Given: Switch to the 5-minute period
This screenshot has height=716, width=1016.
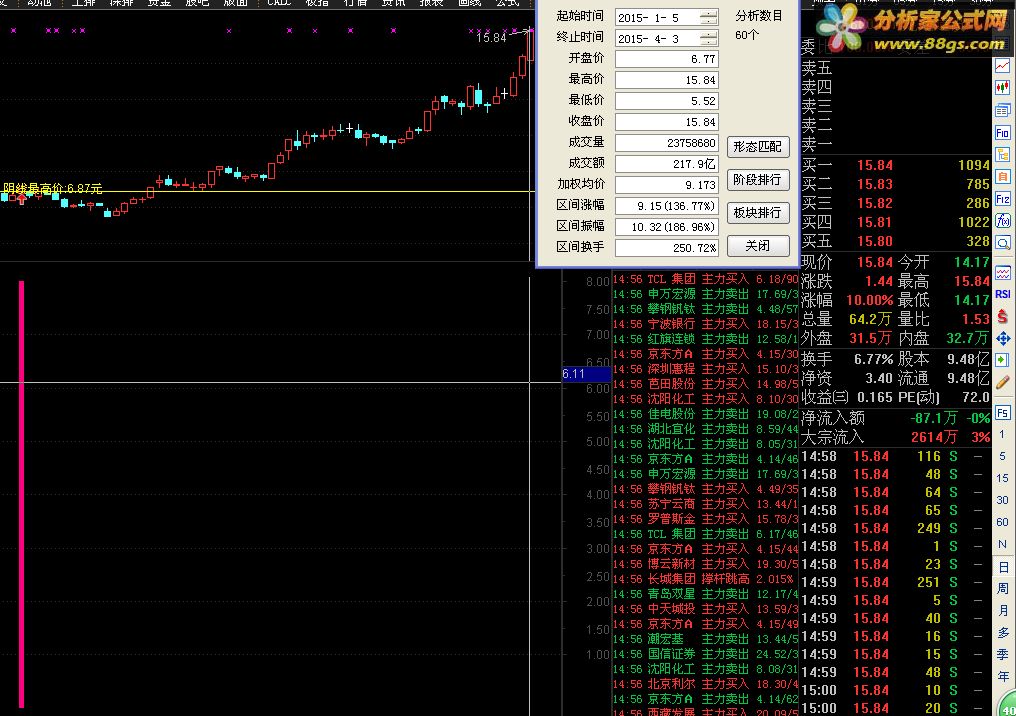Looking at the screenshot, I should click(1002, 456).
